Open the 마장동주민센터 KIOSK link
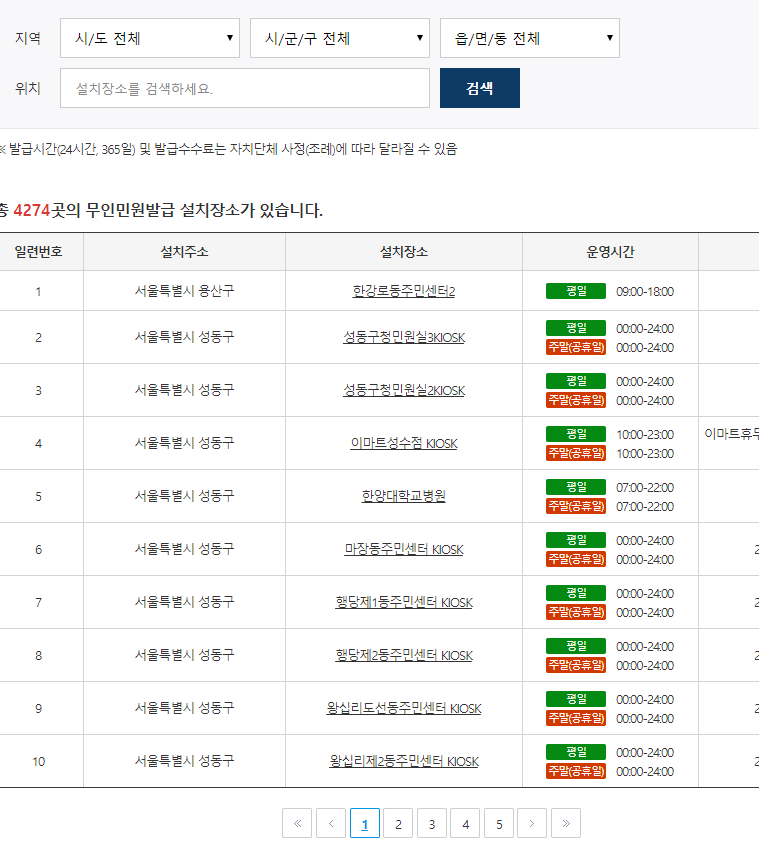Viewport: 759px width, 853px height. [404, 549]
